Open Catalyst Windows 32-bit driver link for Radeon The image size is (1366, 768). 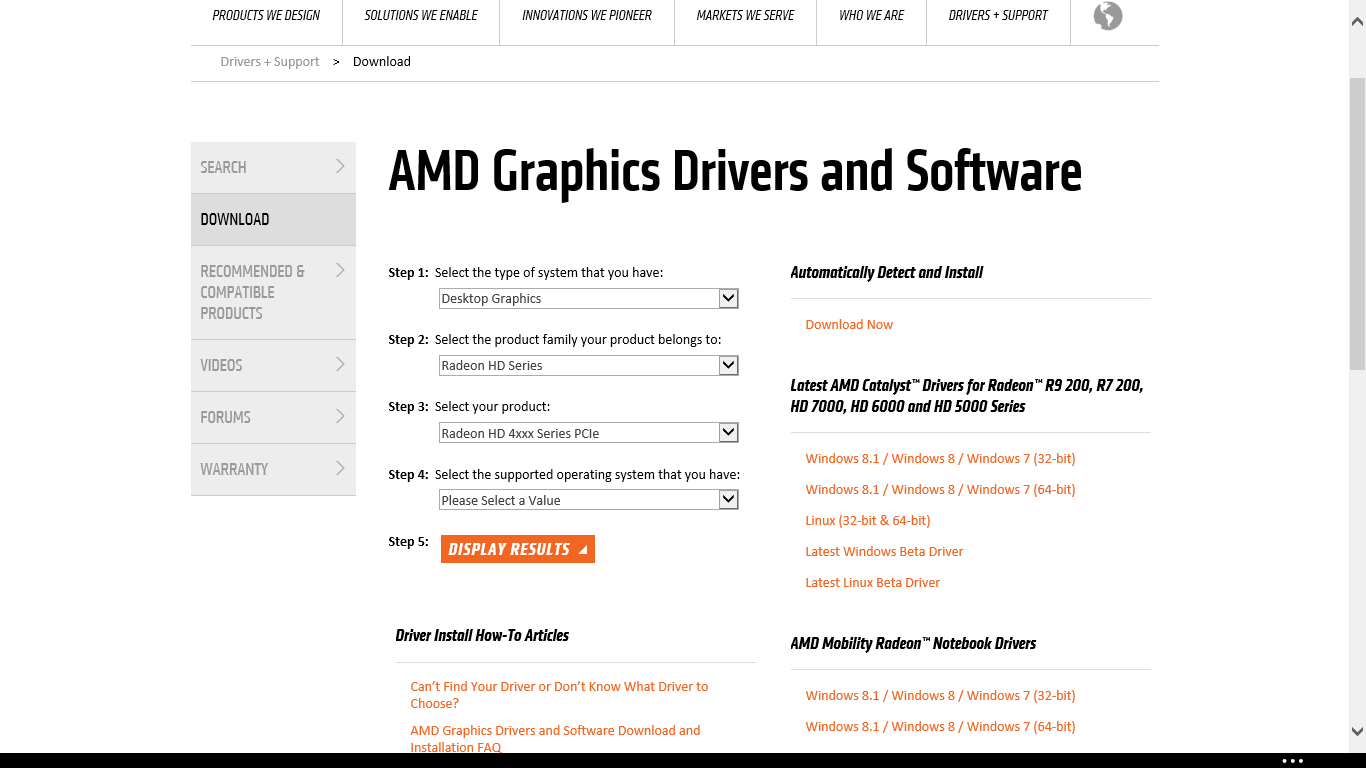(940, 459)
